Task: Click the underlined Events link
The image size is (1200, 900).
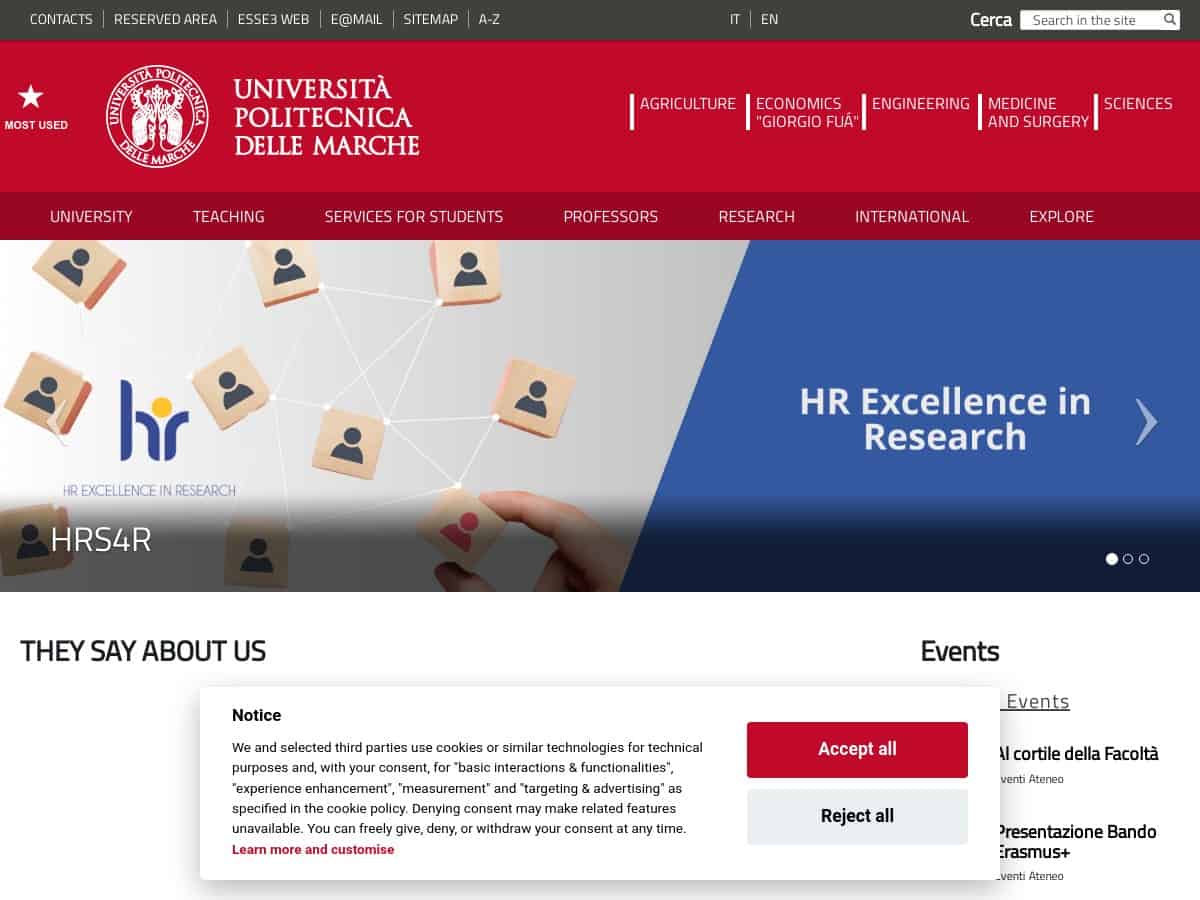Action: (1038, 702)
